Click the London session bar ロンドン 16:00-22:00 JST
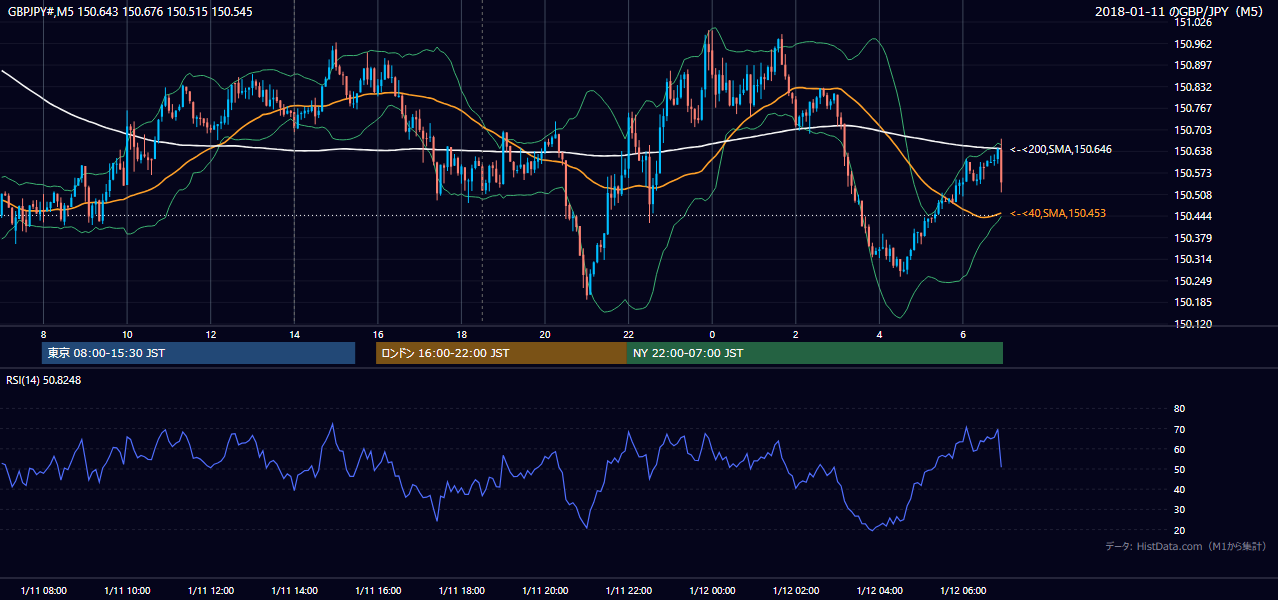This screenshot has height=600, width=1278. tap(501, 353)
